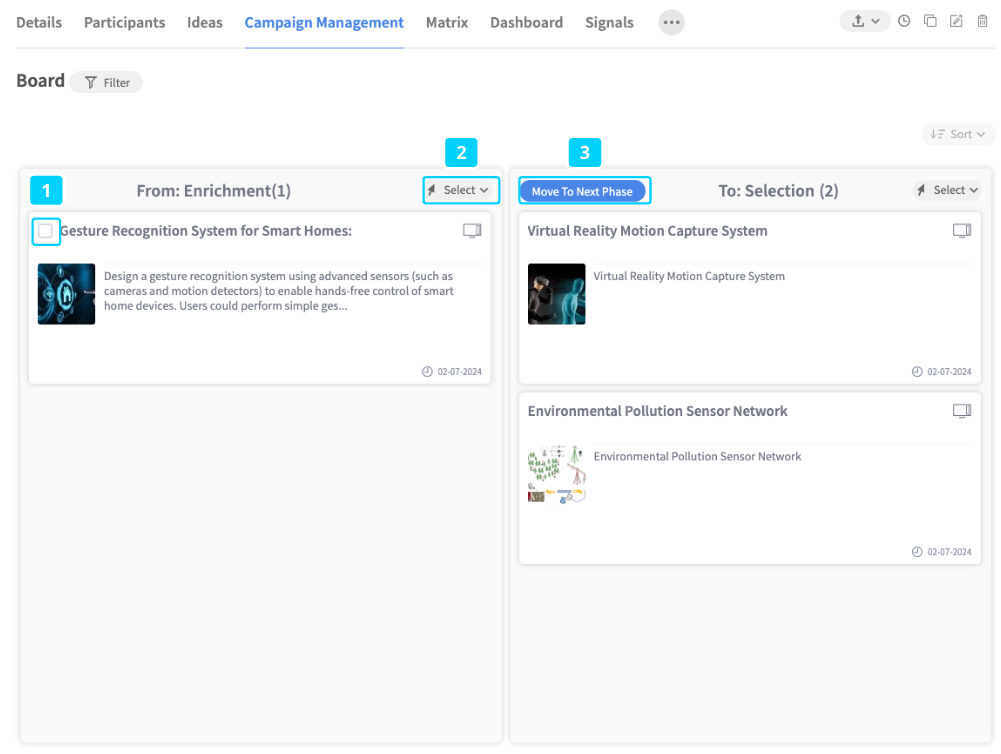Image resolution: width=1001 pixels, height=754 pixels.
Task: Click the edit pencil icon
Action: (956, 21)
